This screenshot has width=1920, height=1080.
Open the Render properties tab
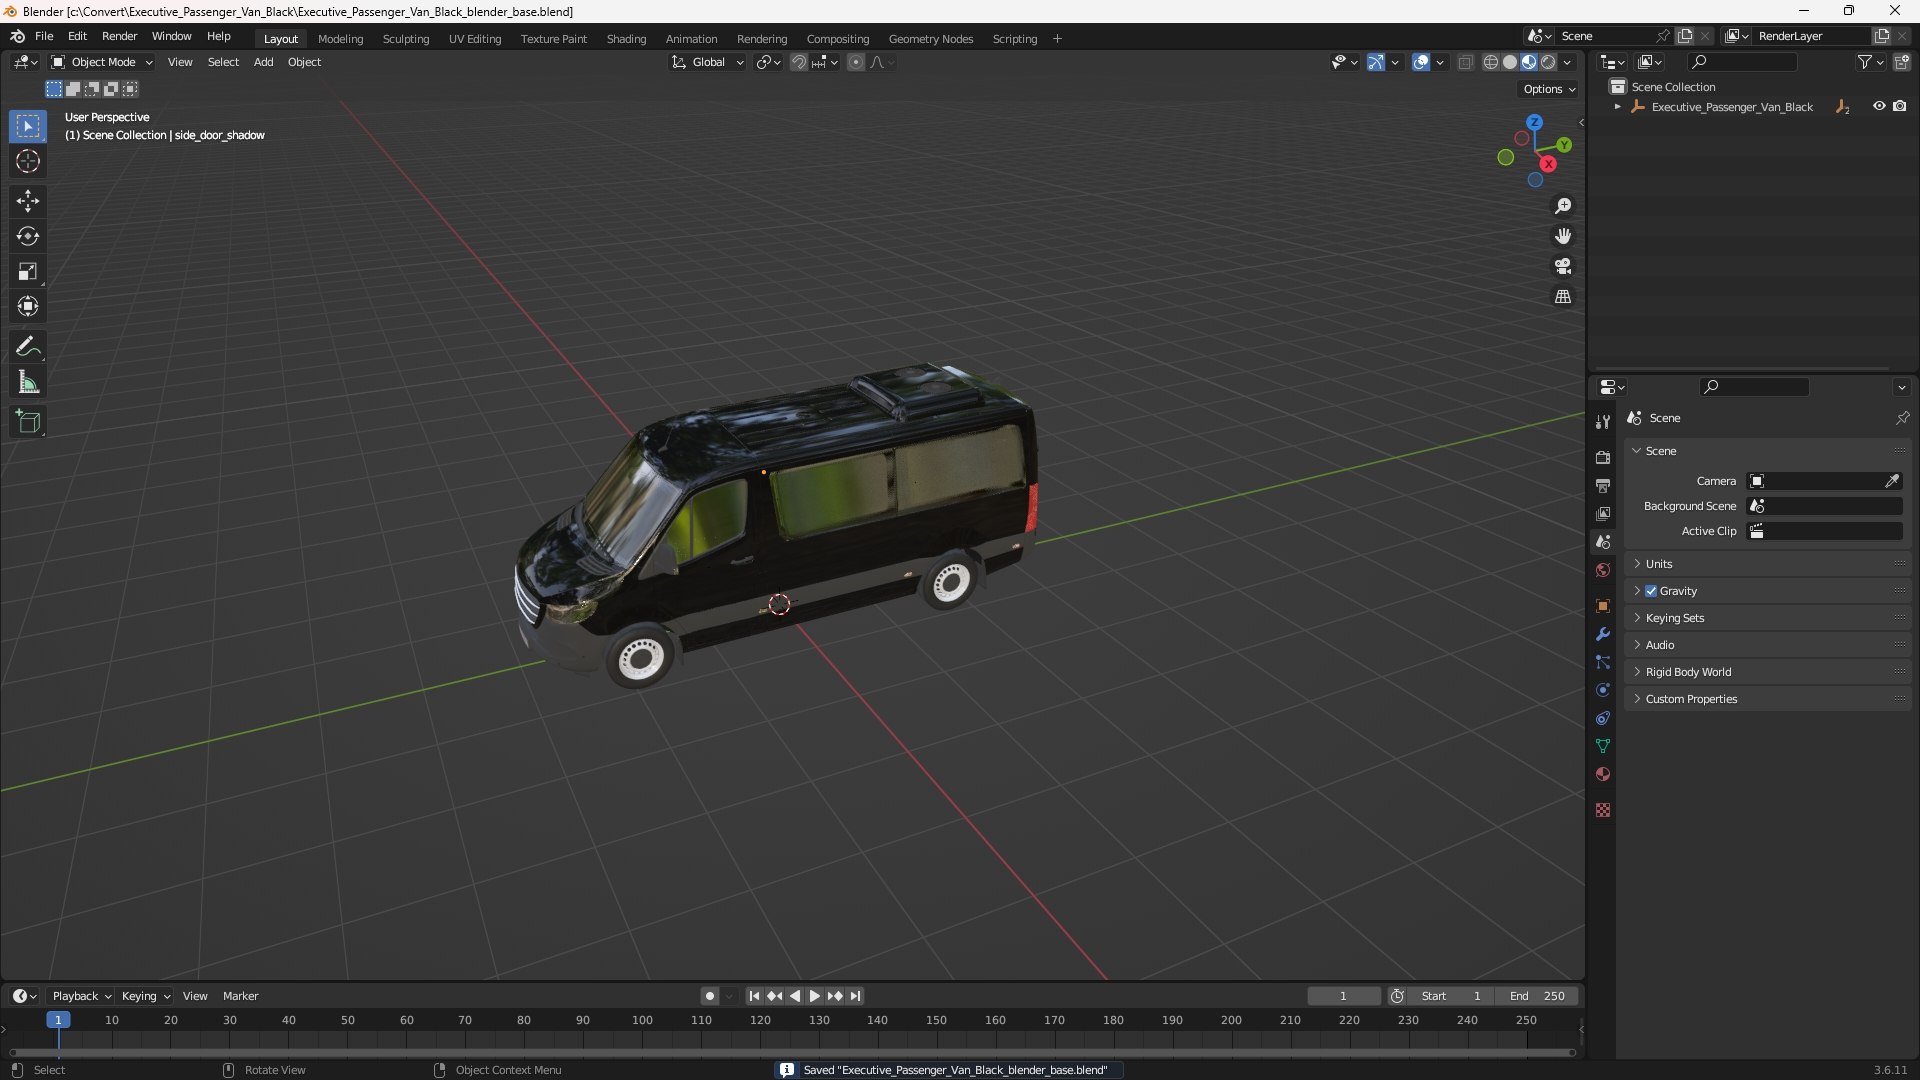pos(1603,457)
